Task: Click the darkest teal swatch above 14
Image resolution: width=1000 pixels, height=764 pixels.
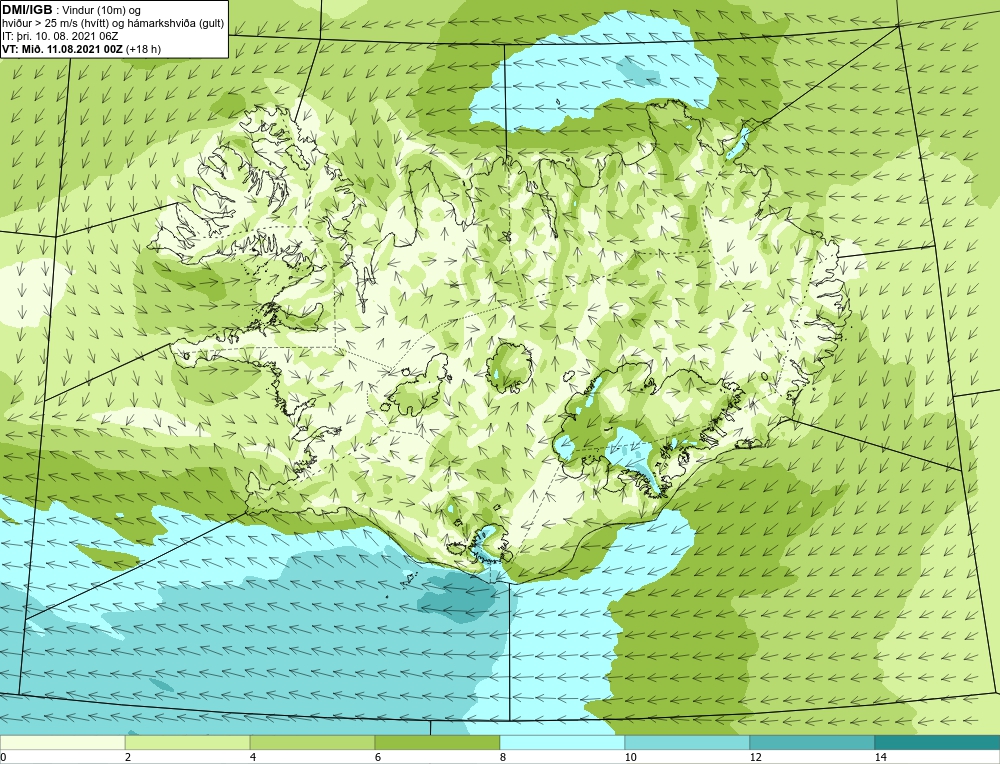Action: [938, 742]
